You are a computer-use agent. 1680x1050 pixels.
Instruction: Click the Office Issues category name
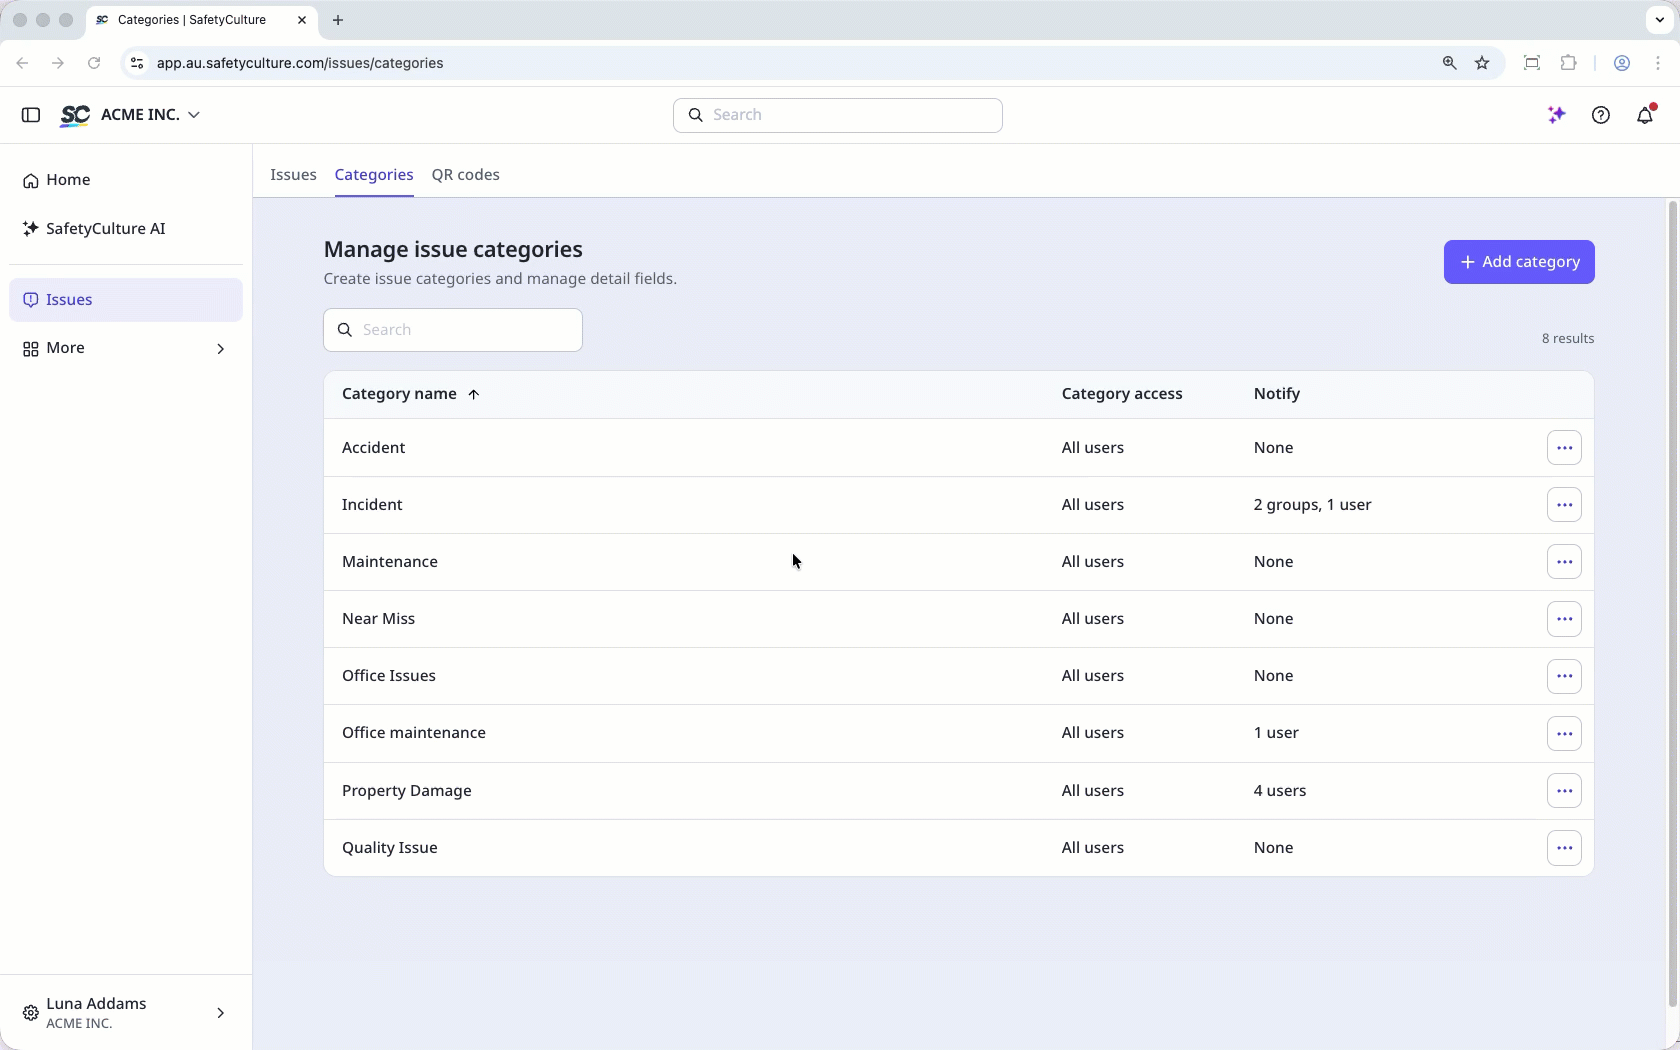pyautogui.click(x=389, y=676)
